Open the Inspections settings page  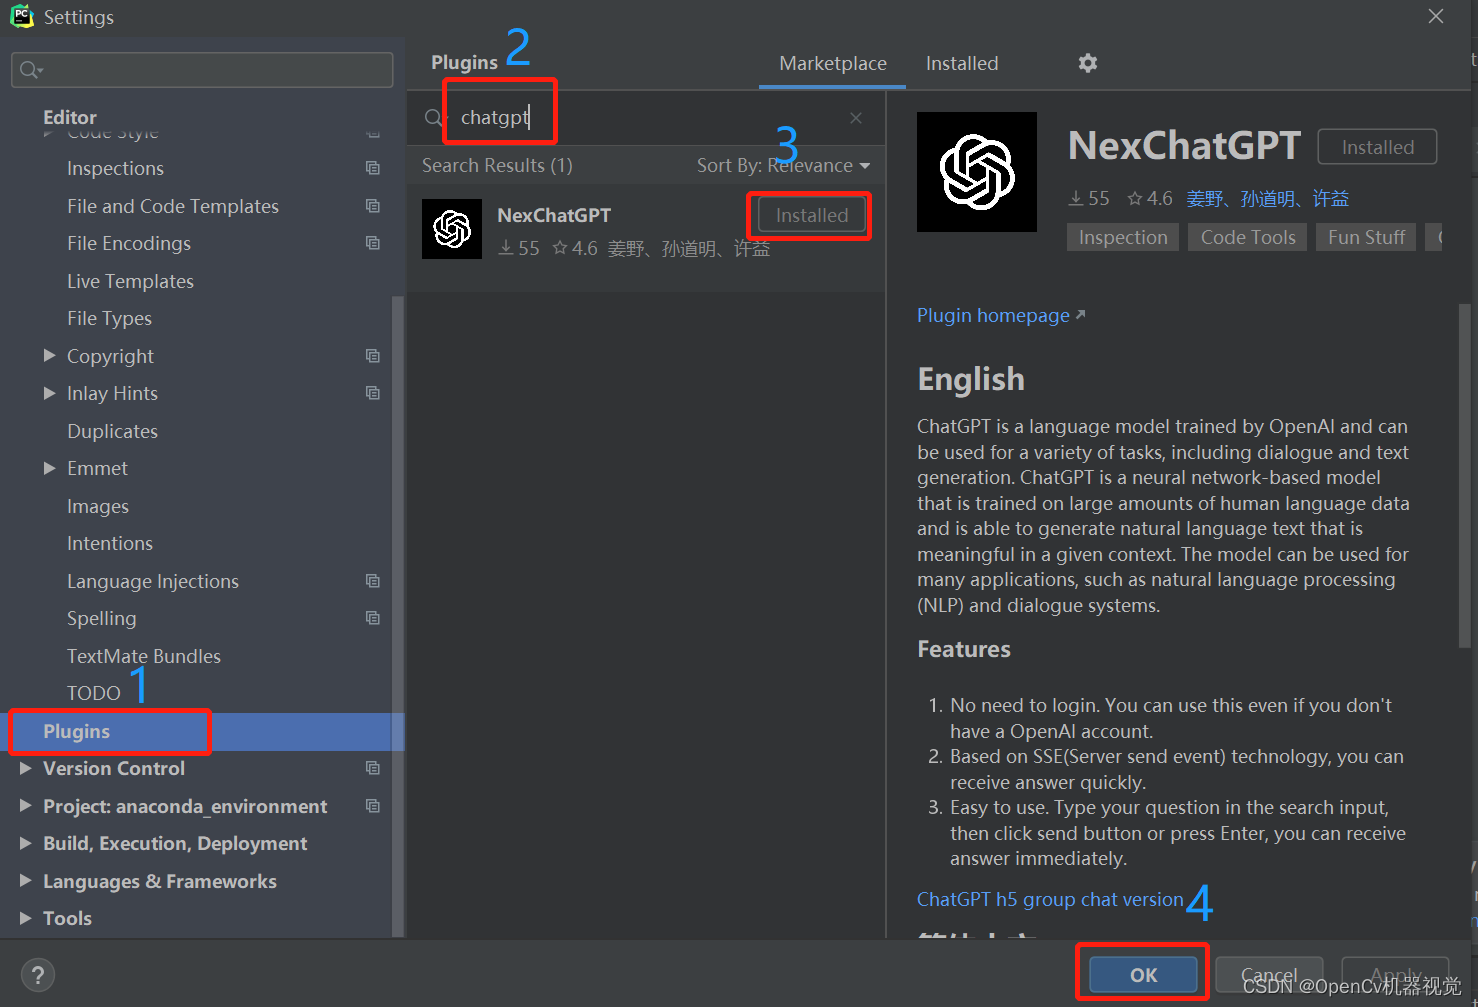pyautogui.click(x=115, y=168)
